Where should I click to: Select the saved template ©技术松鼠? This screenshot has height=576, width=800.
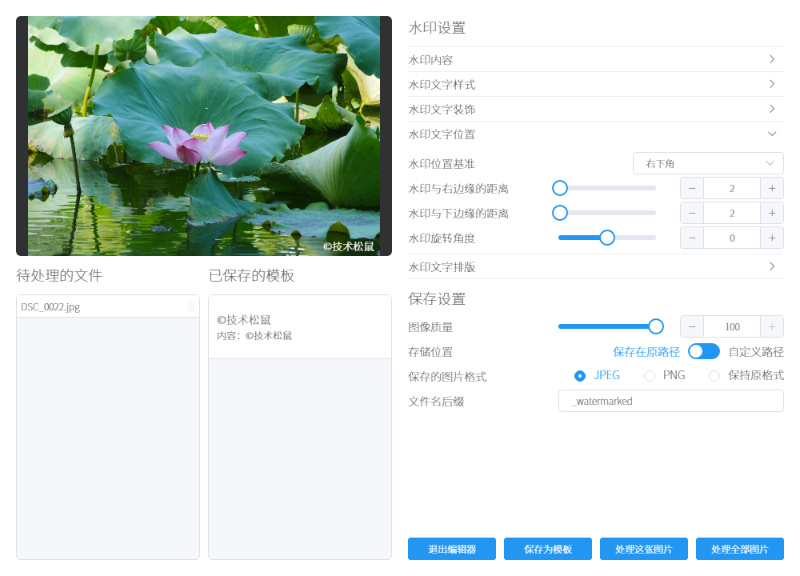tap(300, 327)
